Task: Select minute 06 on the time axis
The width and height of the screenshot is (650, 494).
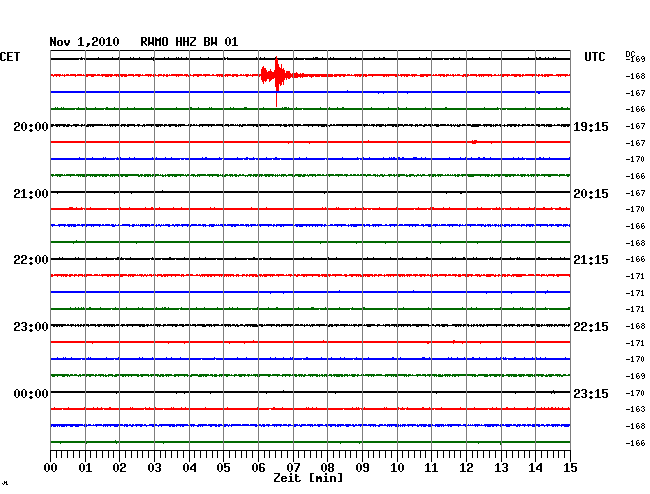Action: click(258, 467)
